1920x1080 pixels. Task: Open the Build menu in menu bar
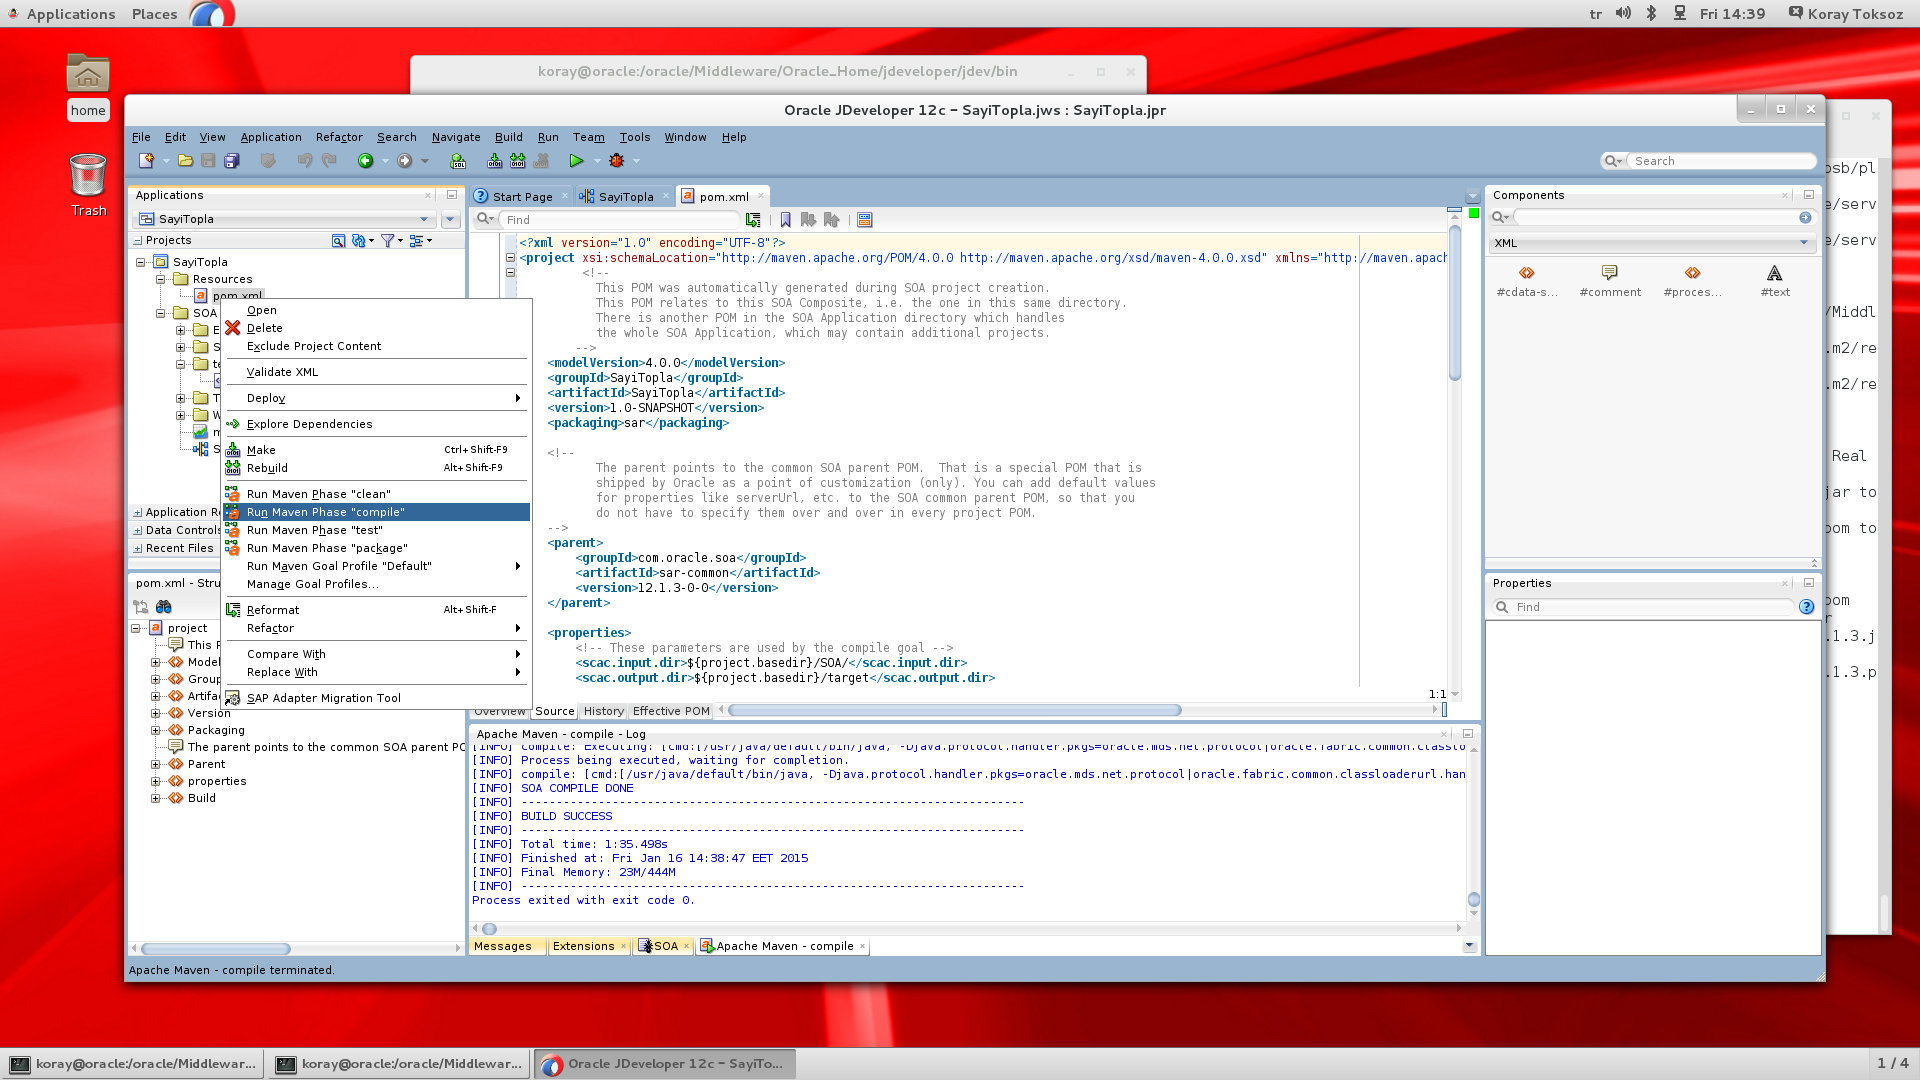click(x=508, y=137)
